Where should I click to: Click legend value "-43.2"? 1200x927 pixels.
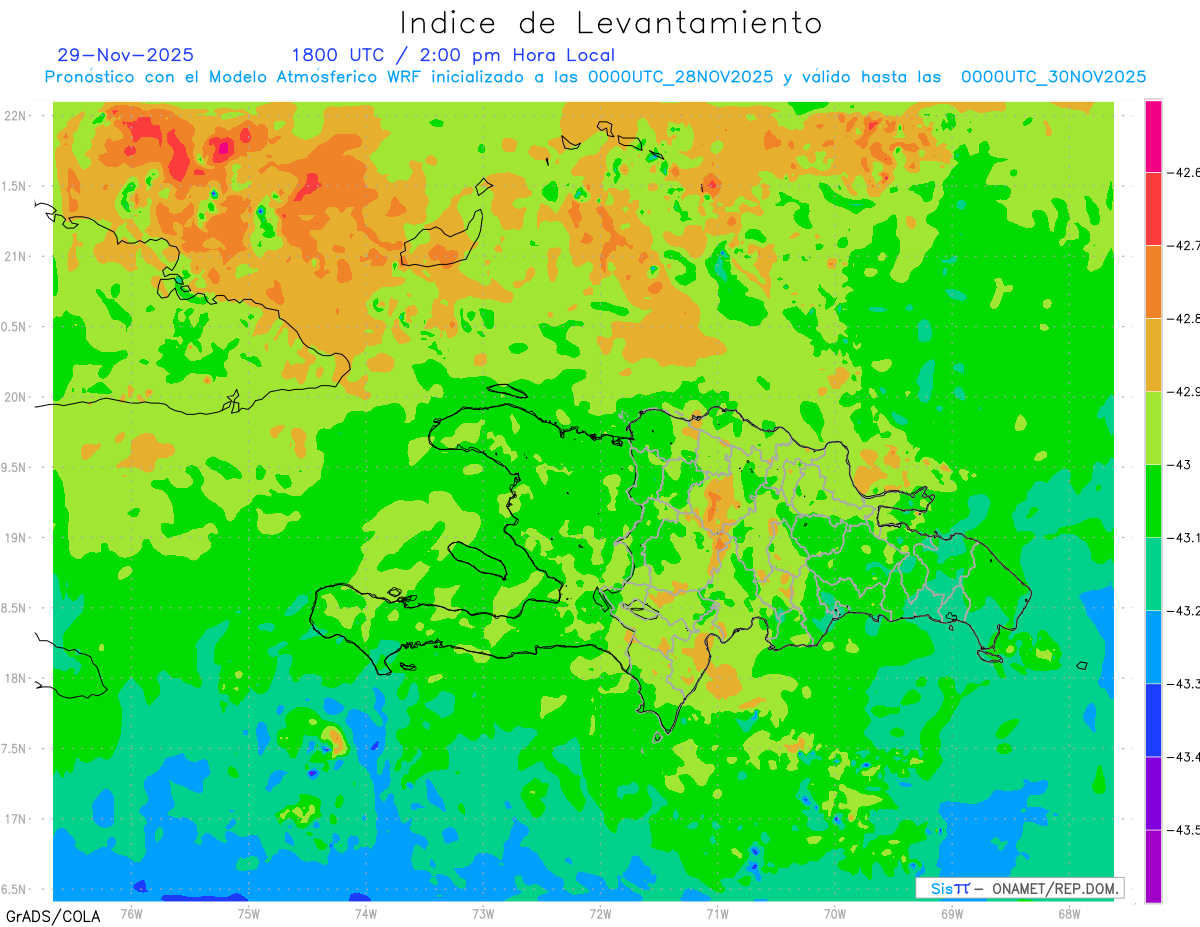1183,610
